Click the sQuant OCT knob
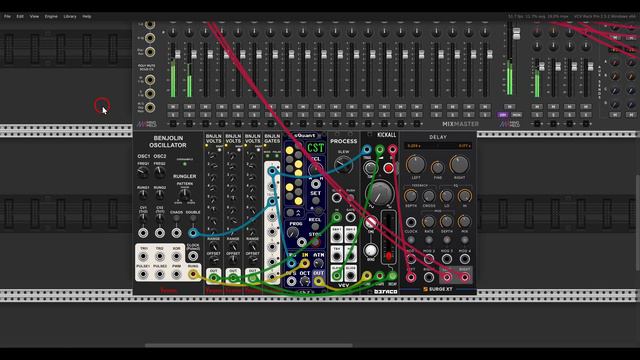 (304, 282)
